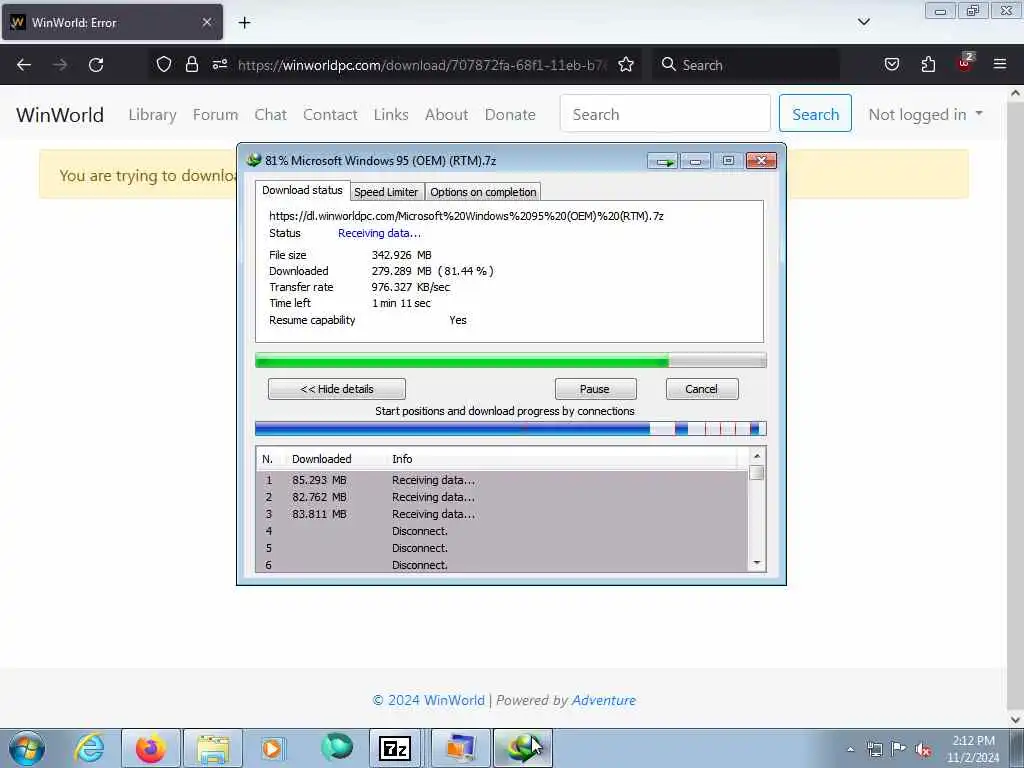Open the green globe taskbar application

pyautogui.click(x=337, y=747)
